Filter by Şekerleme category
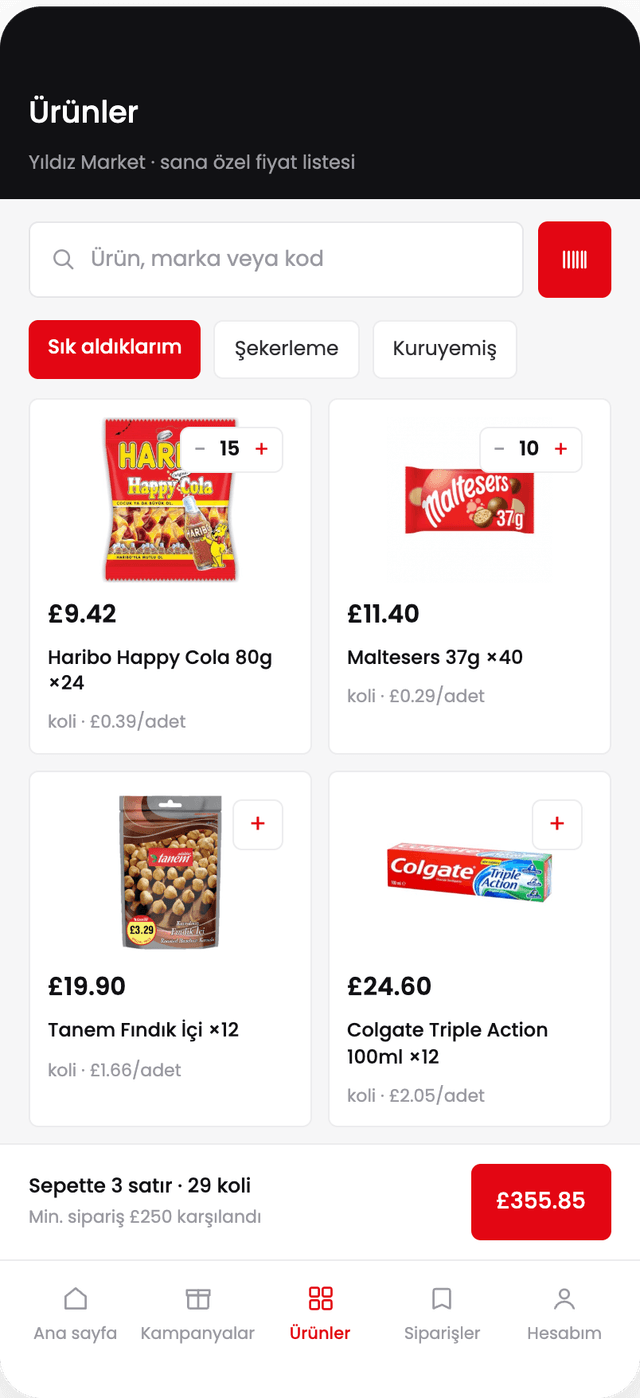 click(x=286, y=349)
